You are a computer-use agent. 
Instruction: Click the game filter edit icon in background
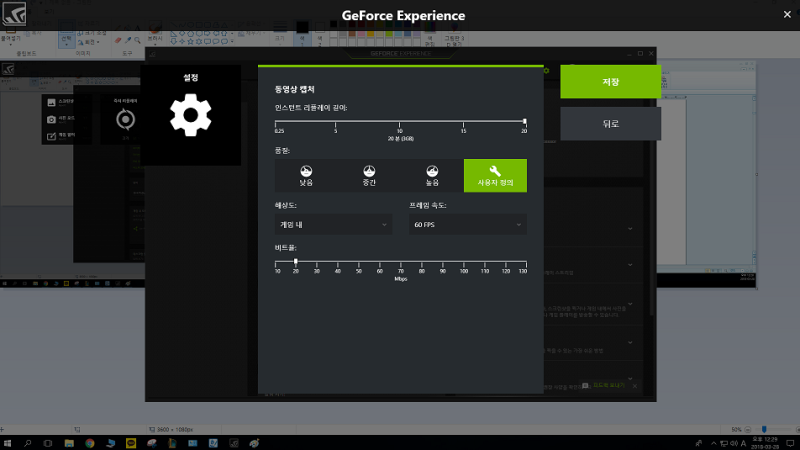[x=51, y=136]
